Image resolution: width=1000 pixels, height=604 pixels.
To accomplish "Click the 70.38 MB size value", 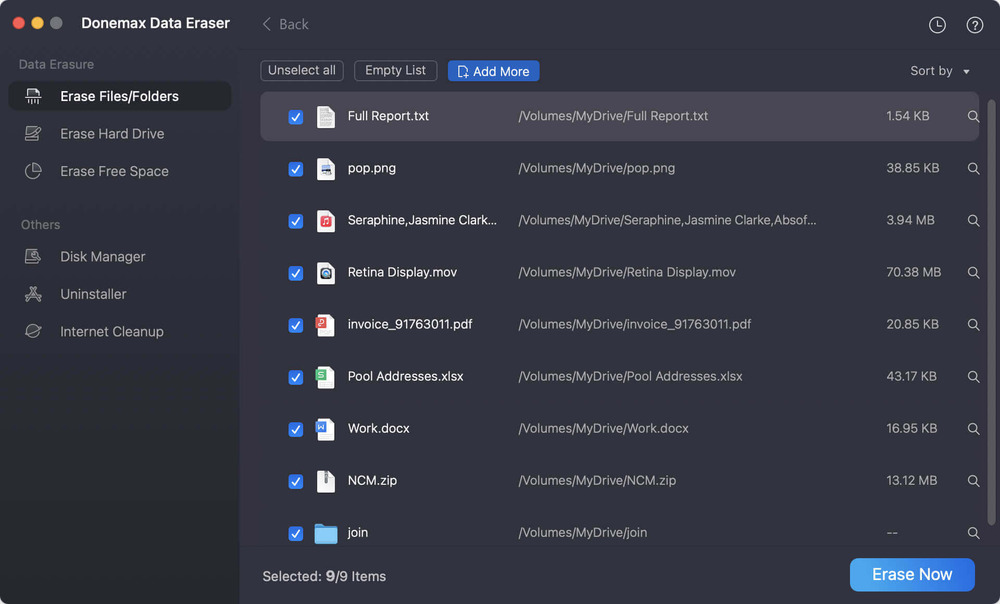I will pos(913,272).
